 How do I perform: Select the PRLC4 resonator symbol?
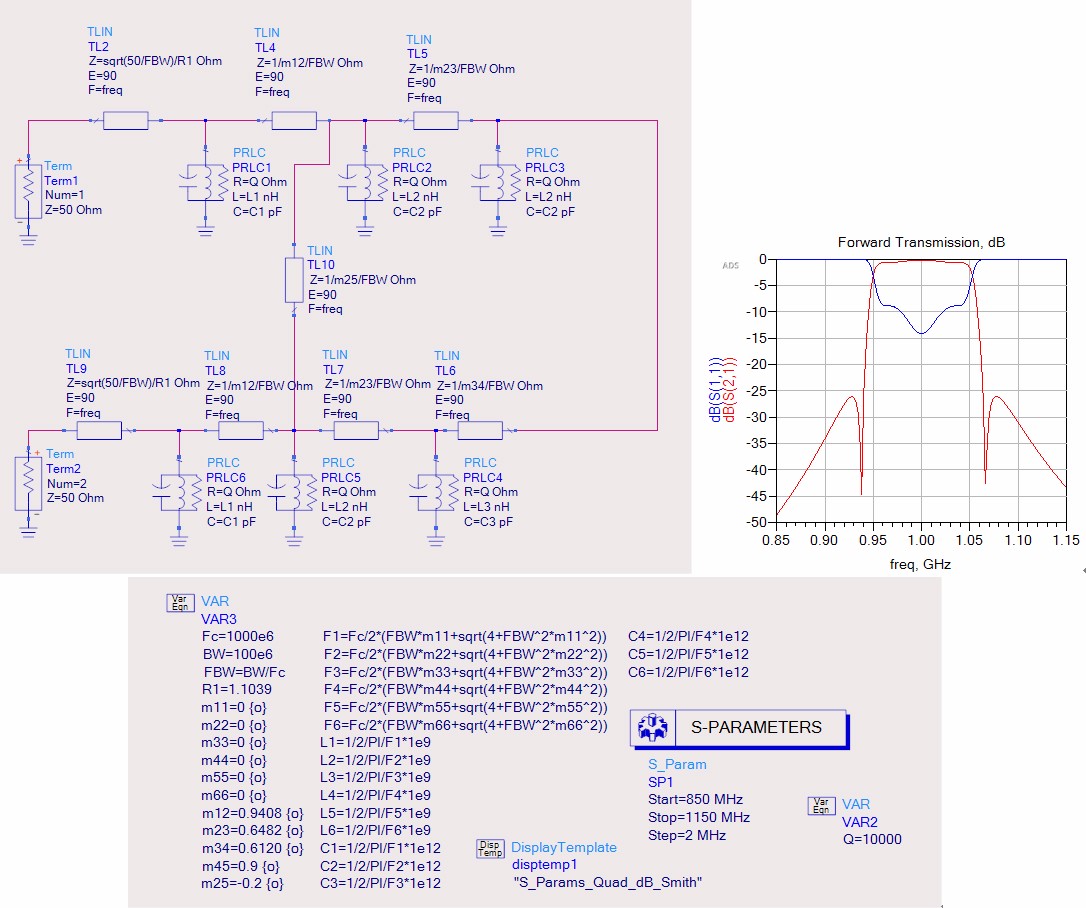tap(435, 492)
